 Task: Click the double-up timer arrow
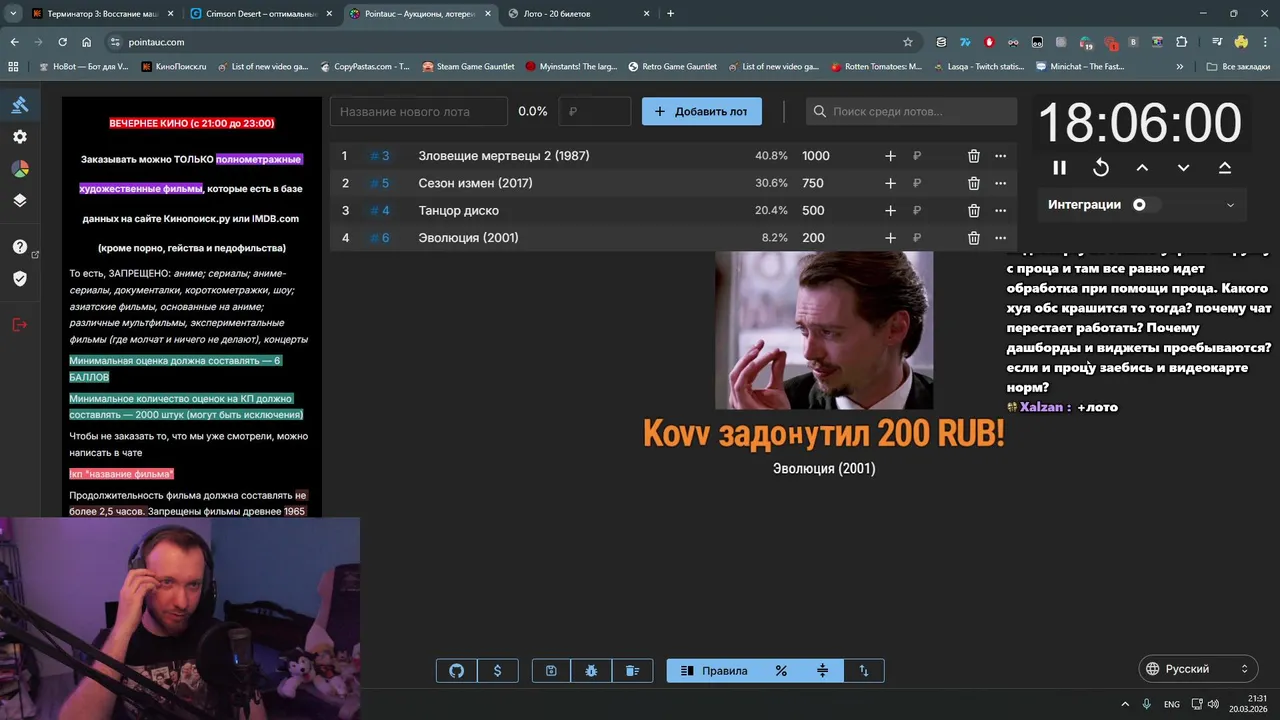tap(1225, 168)
